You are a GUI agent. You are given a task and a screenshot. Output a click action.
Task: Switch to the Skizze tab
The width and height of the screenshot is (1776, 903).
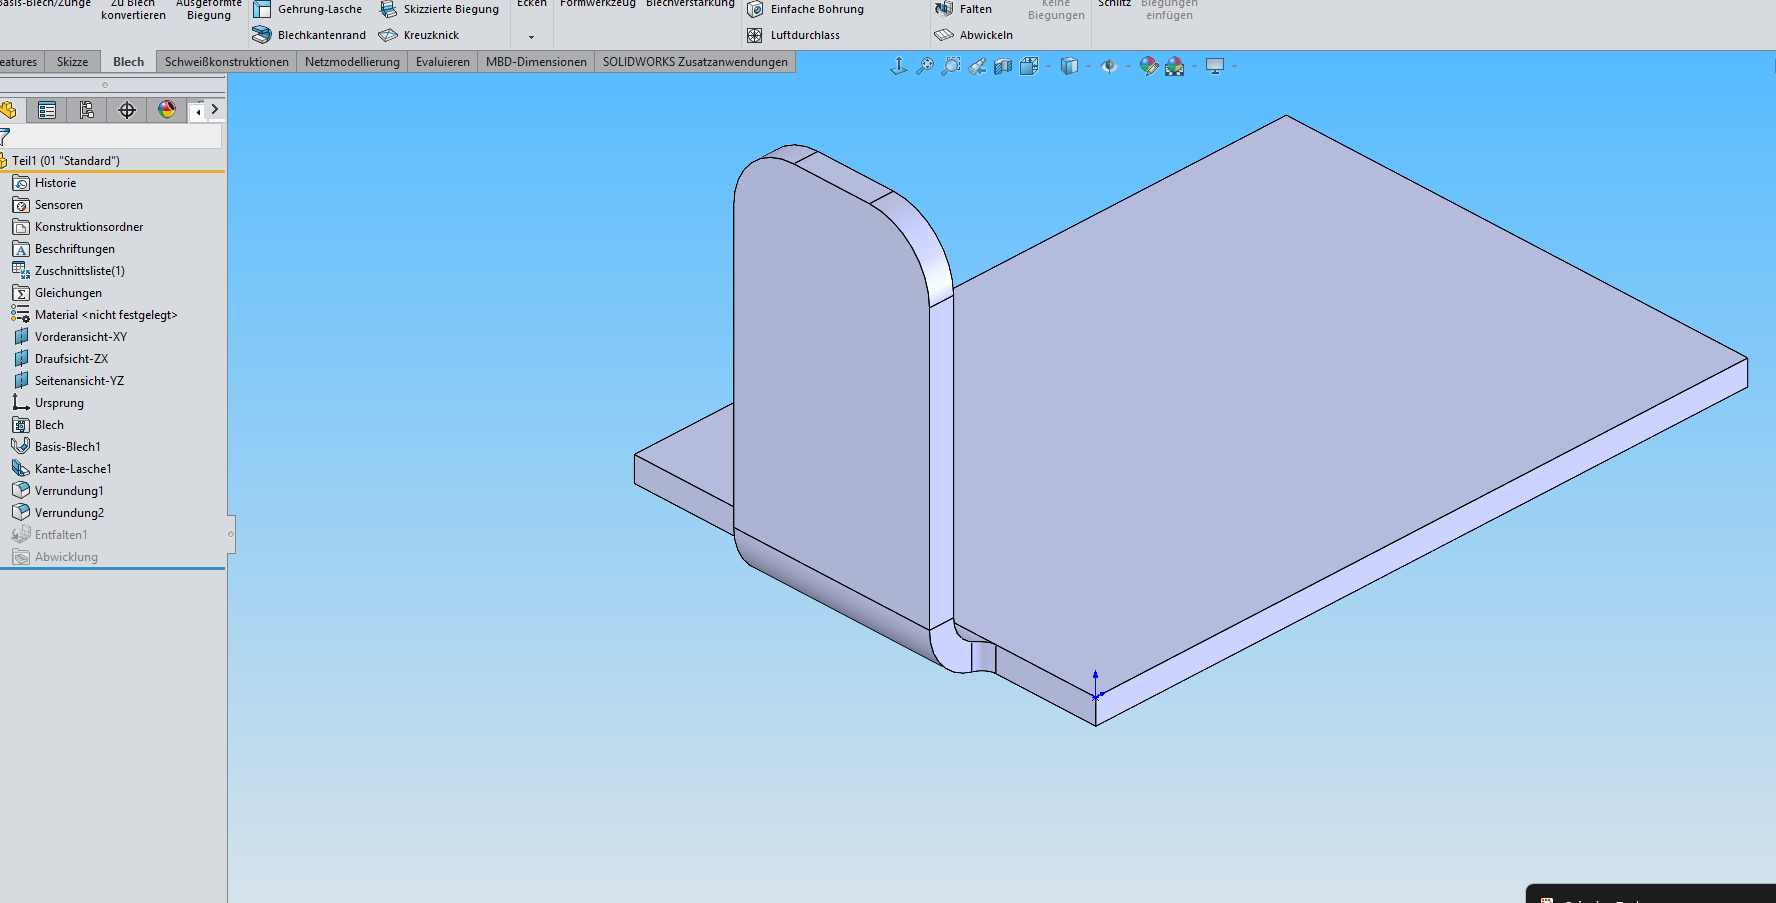point(72,62)
